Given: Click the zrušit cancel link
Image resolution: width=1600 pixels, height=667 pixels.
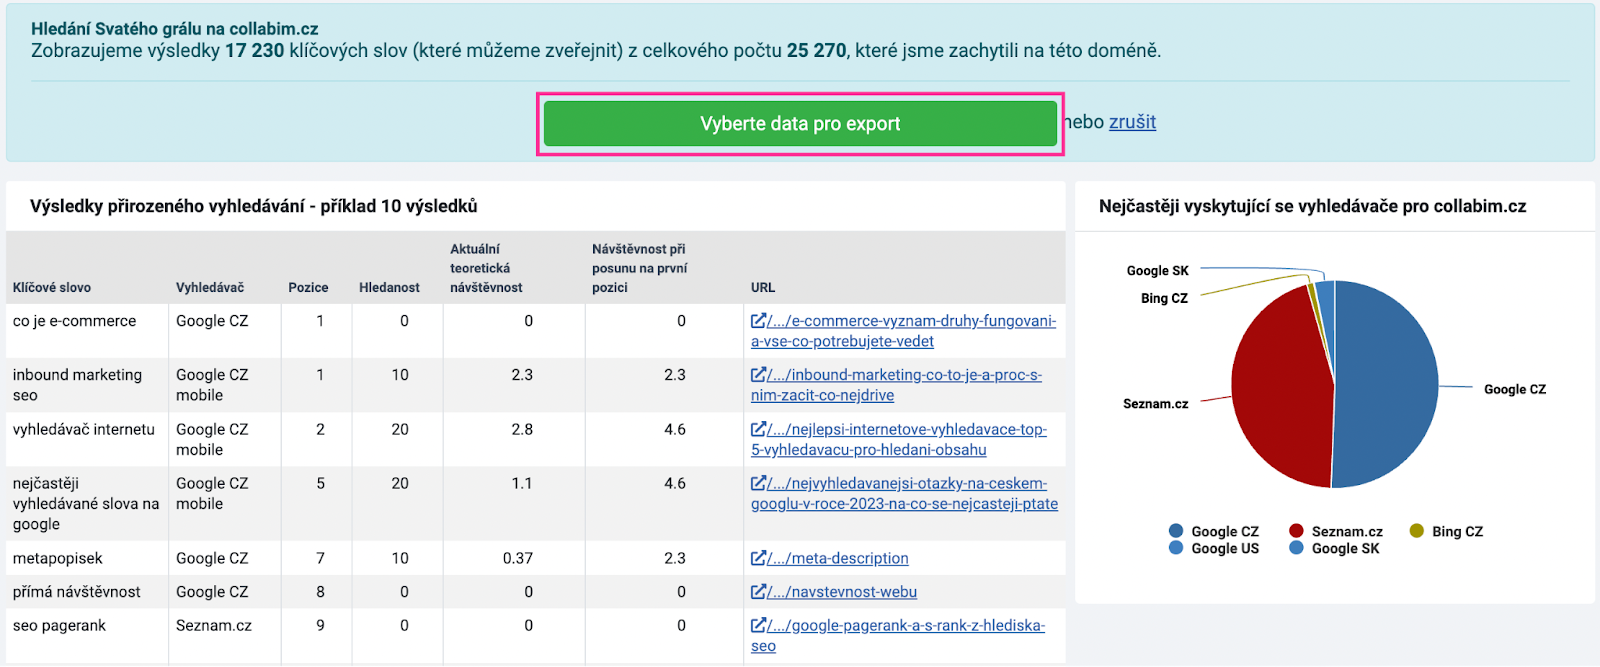Looking at the screenshot, I should click(1132, 122).
